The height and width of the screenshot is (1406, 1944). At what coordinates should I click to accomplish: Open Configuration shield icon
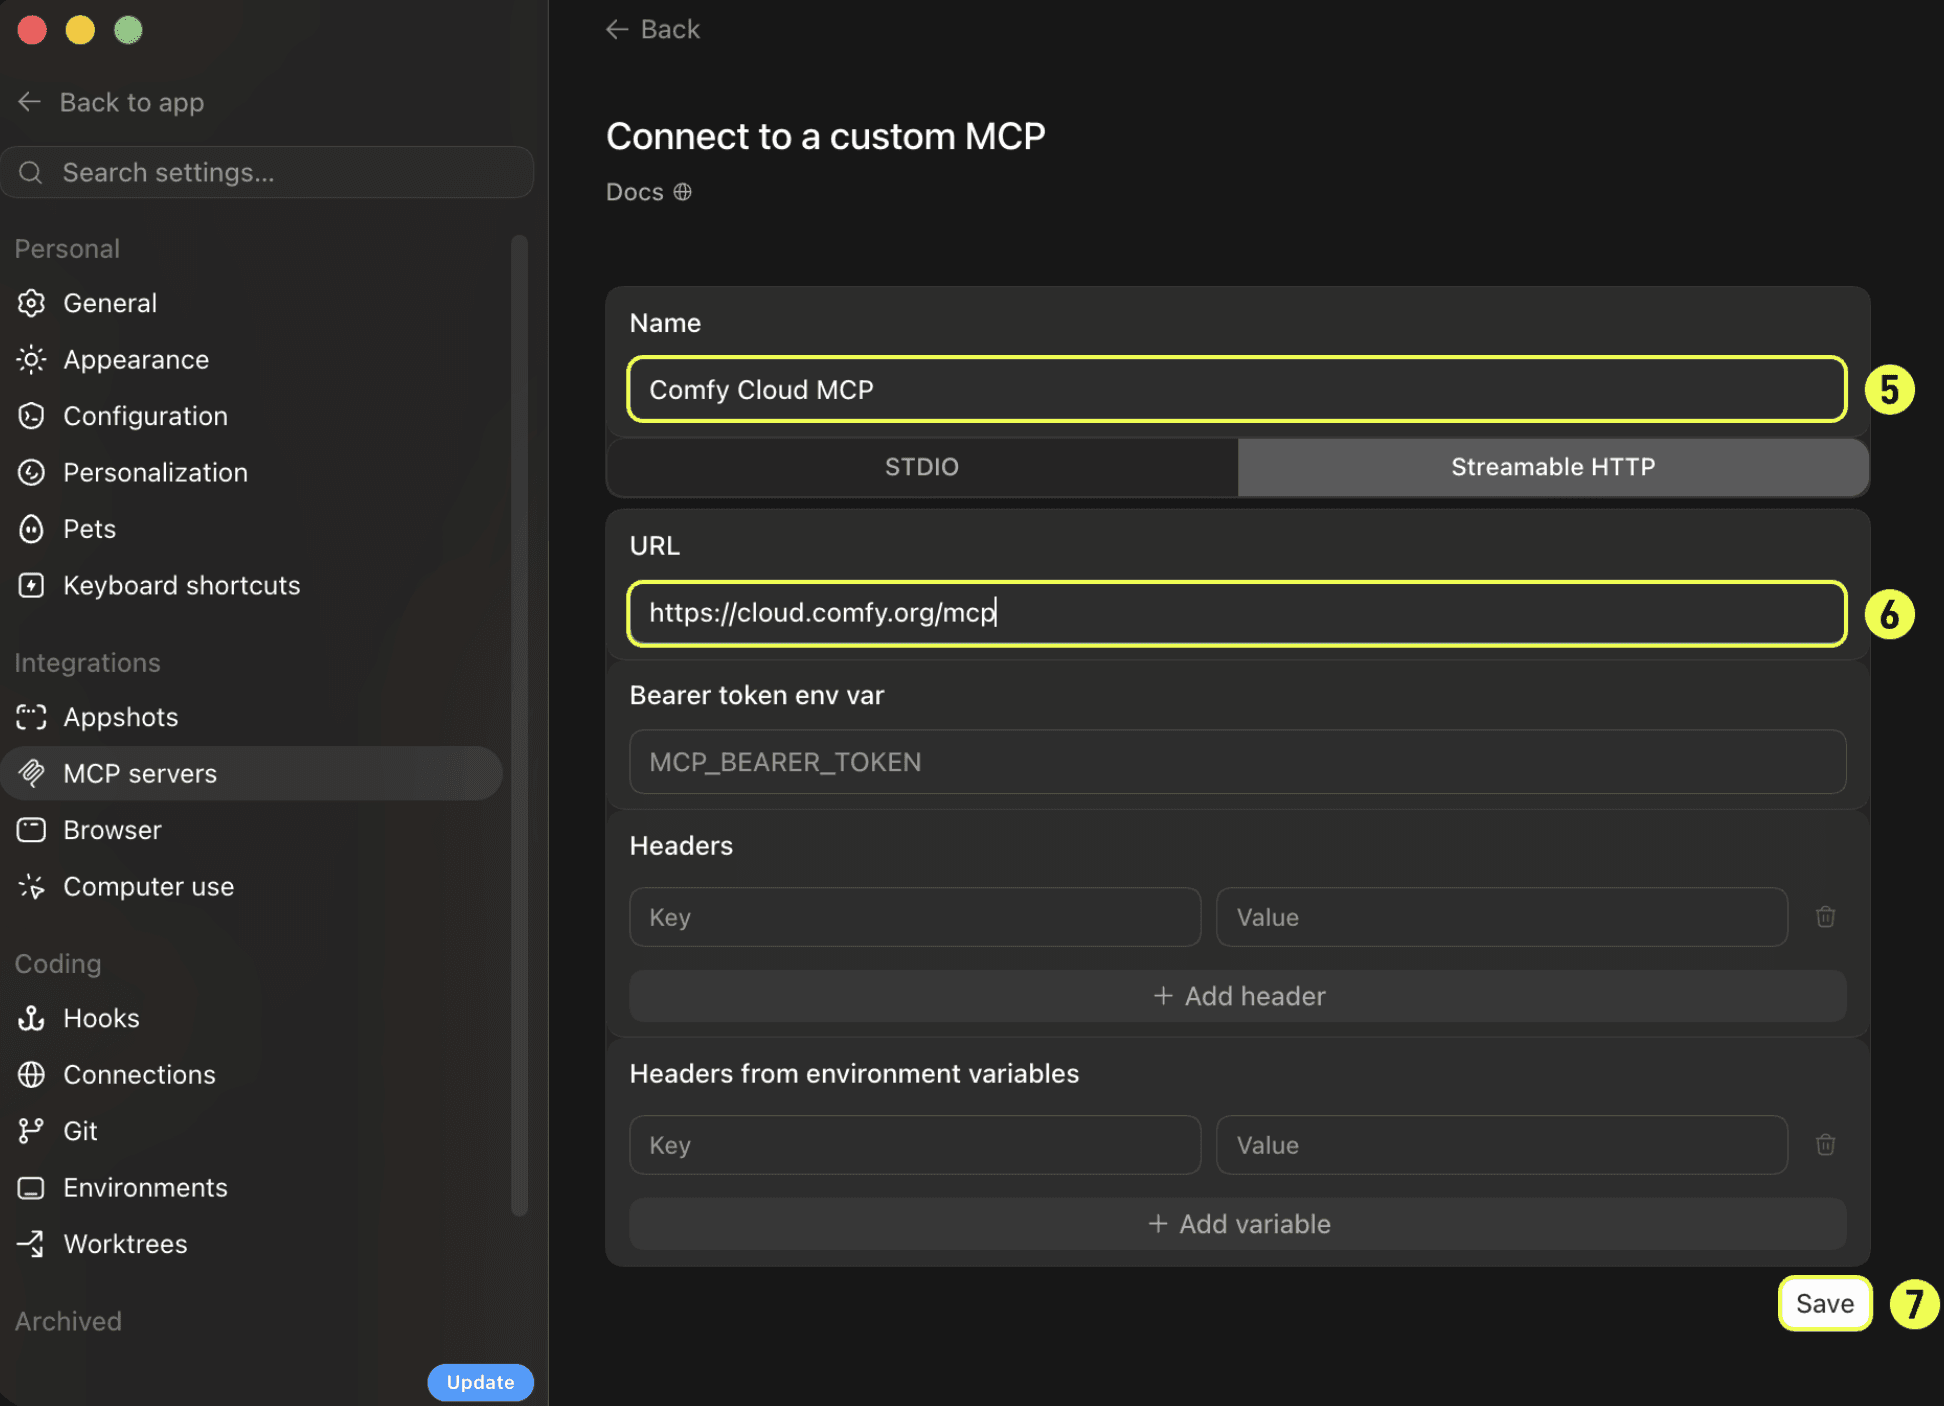tap(32, 416)
